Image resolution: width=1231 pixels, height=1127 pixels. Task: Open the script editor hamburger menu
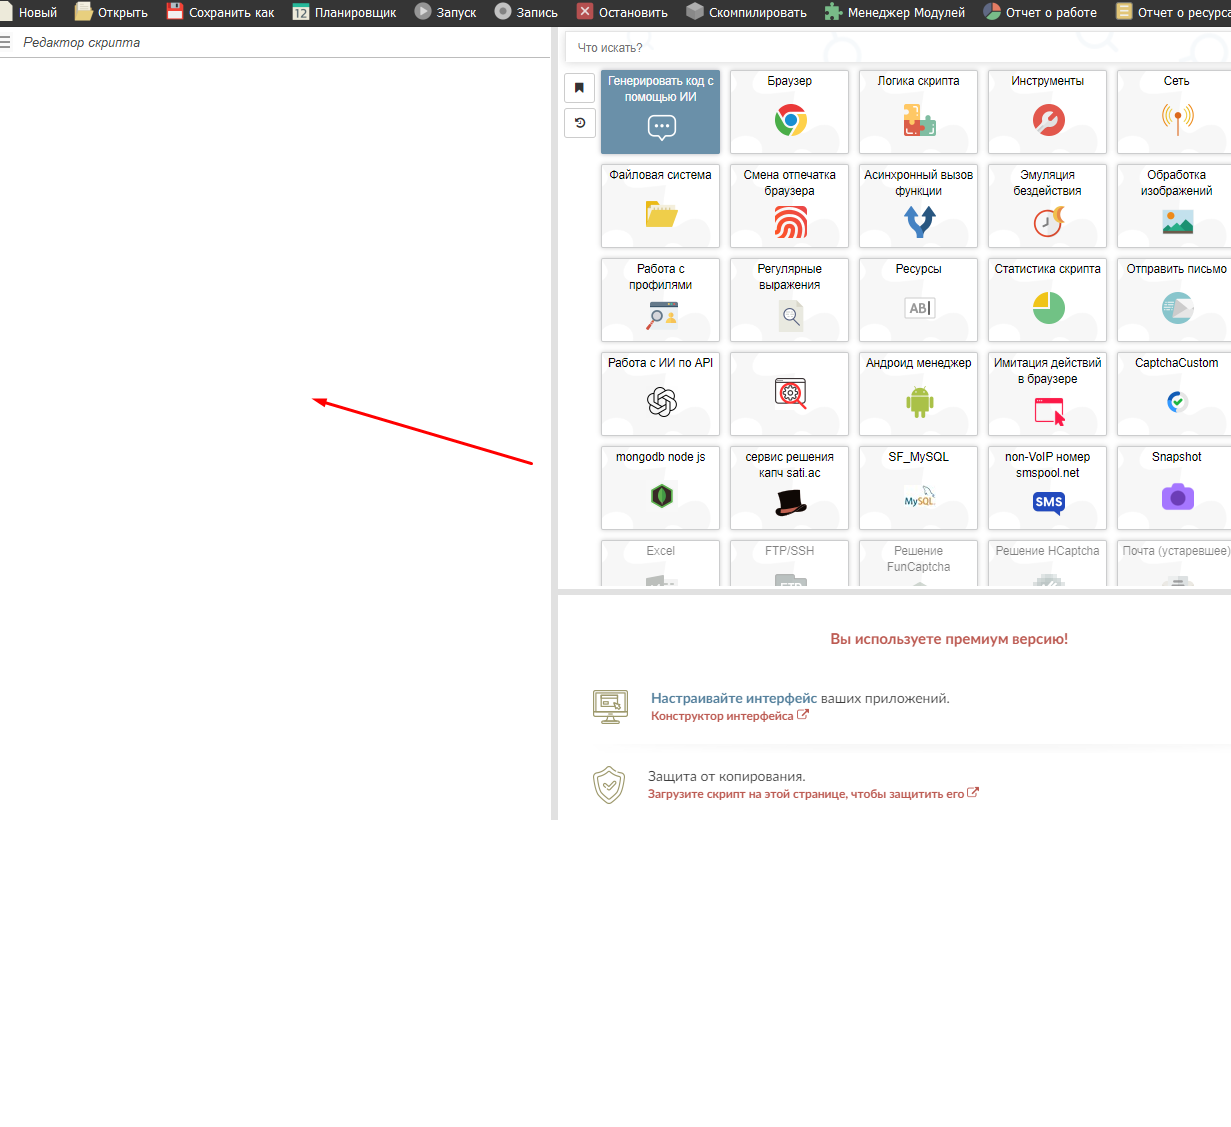pyautogui.click(x=5, y=43)
